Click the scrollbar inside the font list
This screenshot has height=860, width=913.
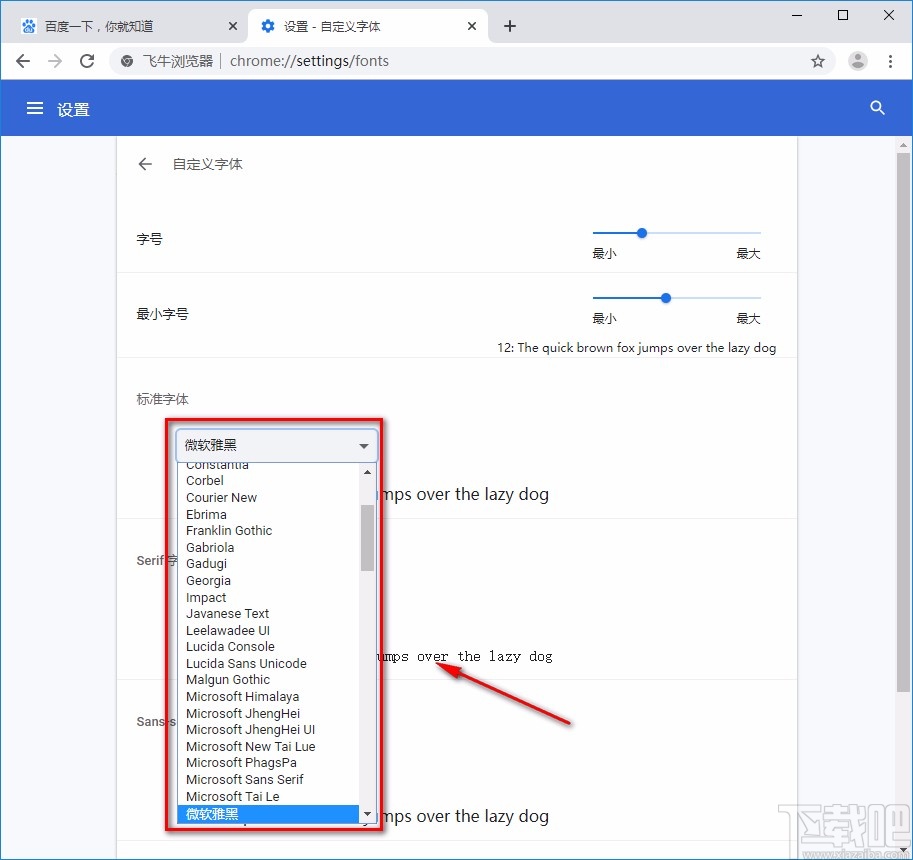click(367, 537)
